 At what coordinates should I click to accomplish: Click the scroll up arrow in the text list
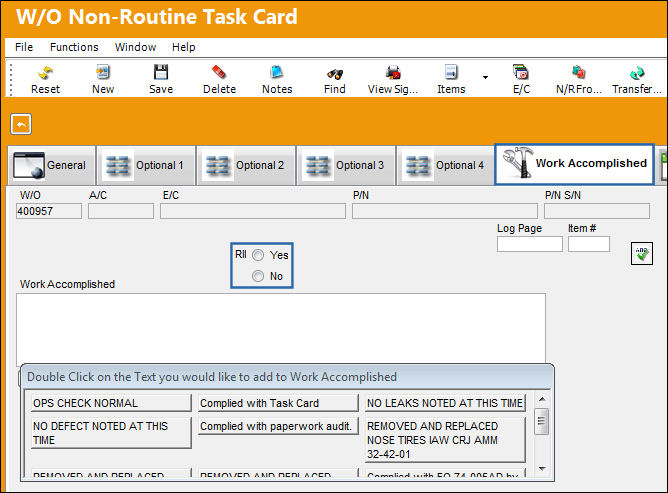(542, 399)
